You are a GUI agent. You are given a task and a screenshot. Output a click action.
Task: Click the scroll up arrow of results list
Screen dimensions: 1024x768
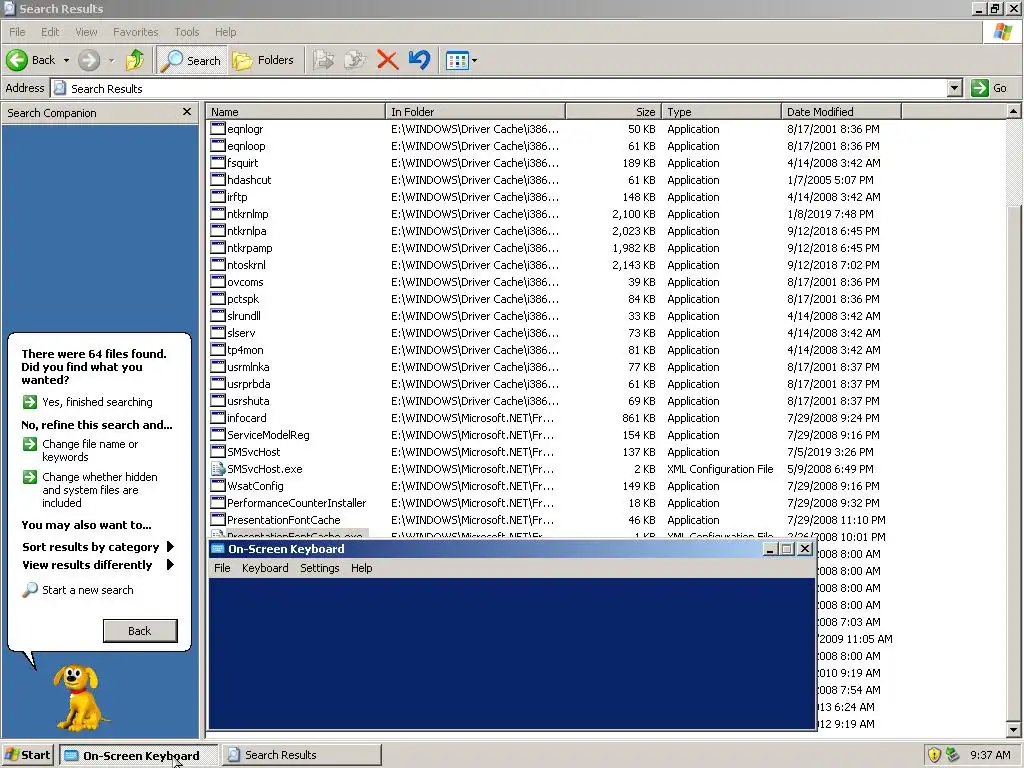tap(1013, 111)
